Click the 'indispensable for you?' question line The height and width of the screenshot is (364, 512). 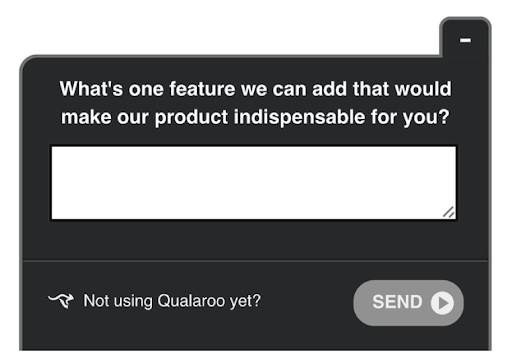click(255, 117)
